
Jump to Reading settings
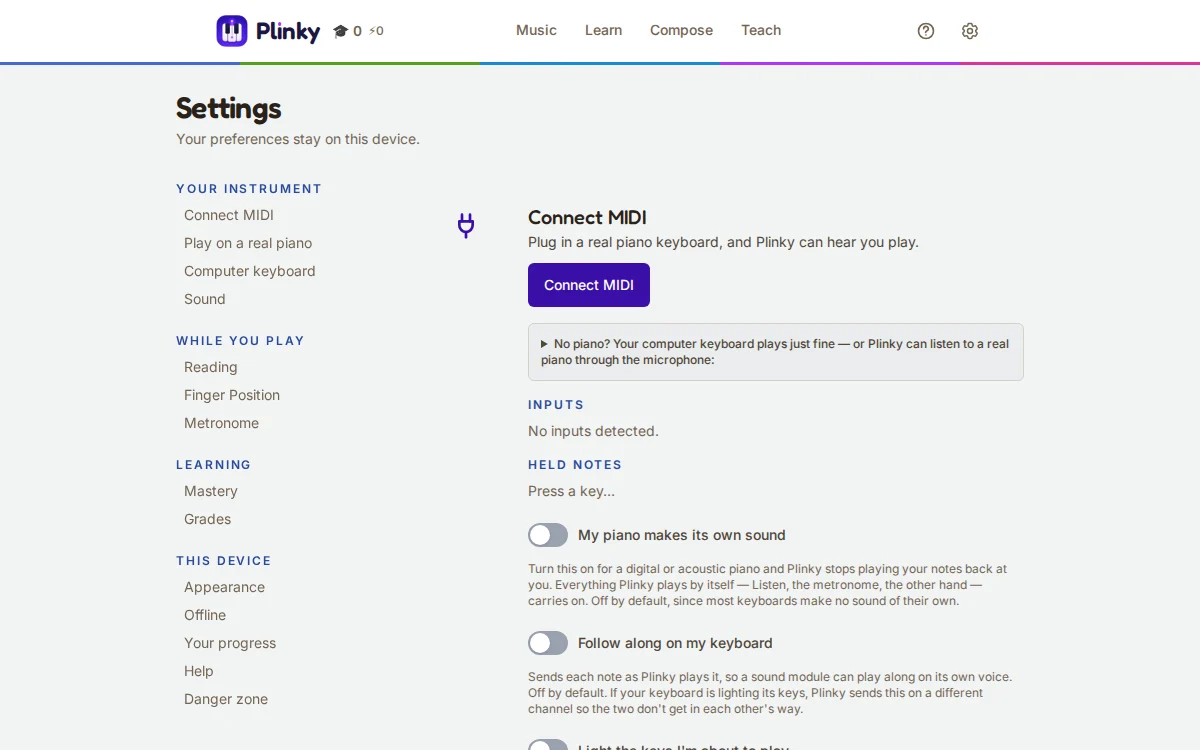pos(211,367)
